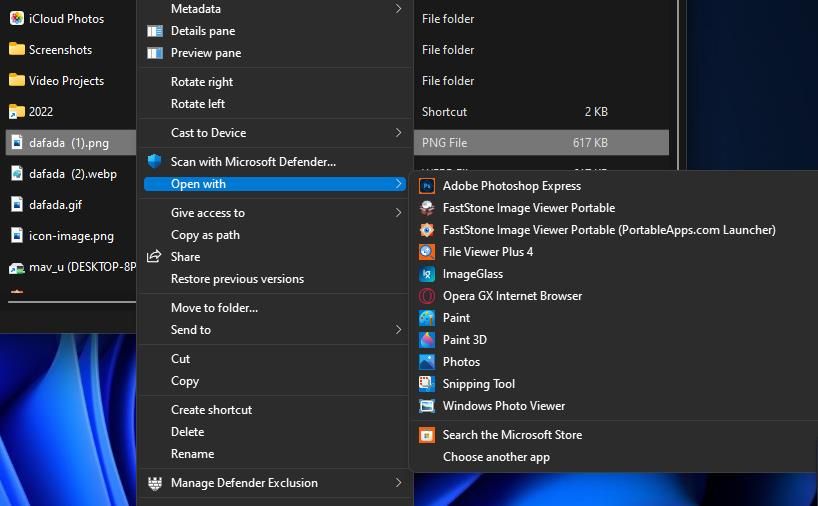Image resolution: width=818 pixels, height=506 pixels.
Task: Click the Microsoft Defender shield icon
Action: (x=154, y=162)
